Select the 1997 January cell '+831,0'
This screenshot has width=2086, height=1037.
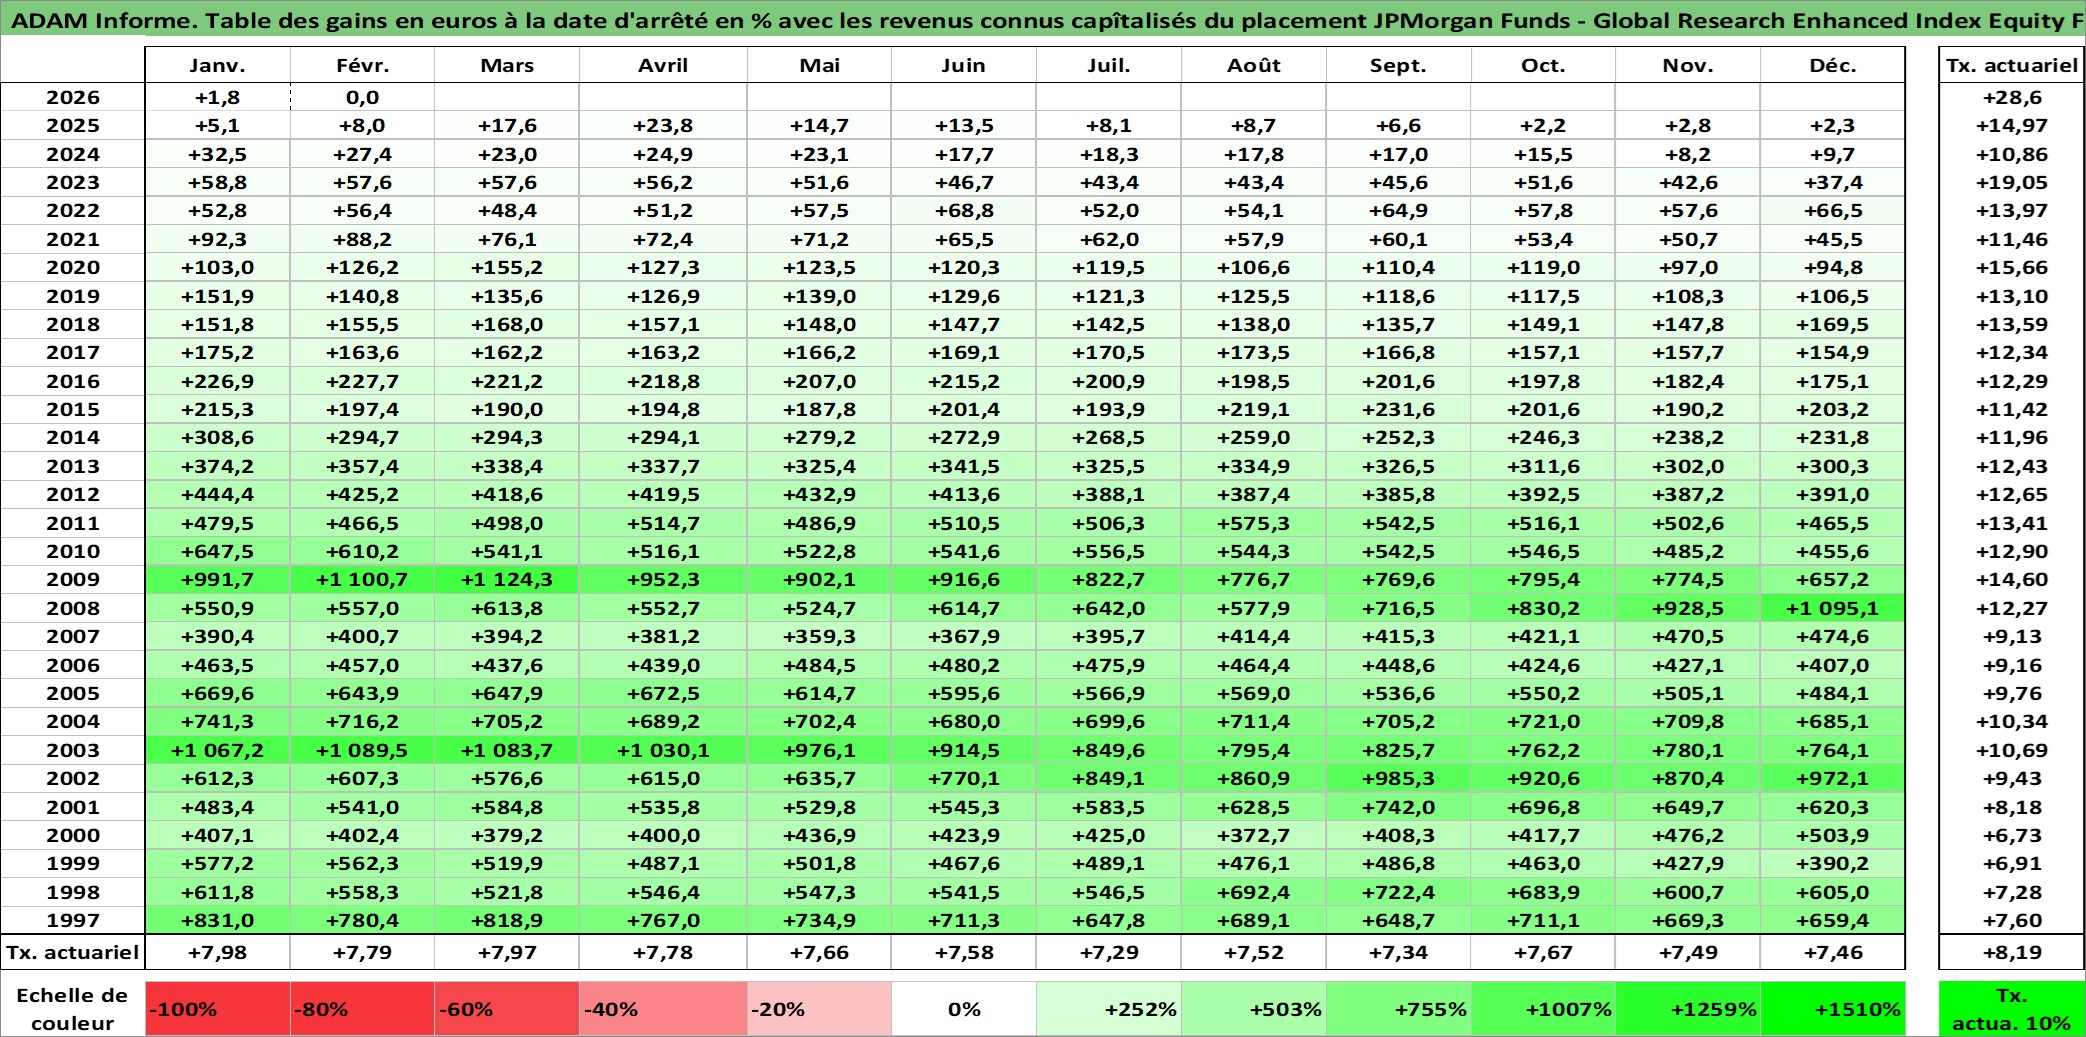[x=218, y=920]
